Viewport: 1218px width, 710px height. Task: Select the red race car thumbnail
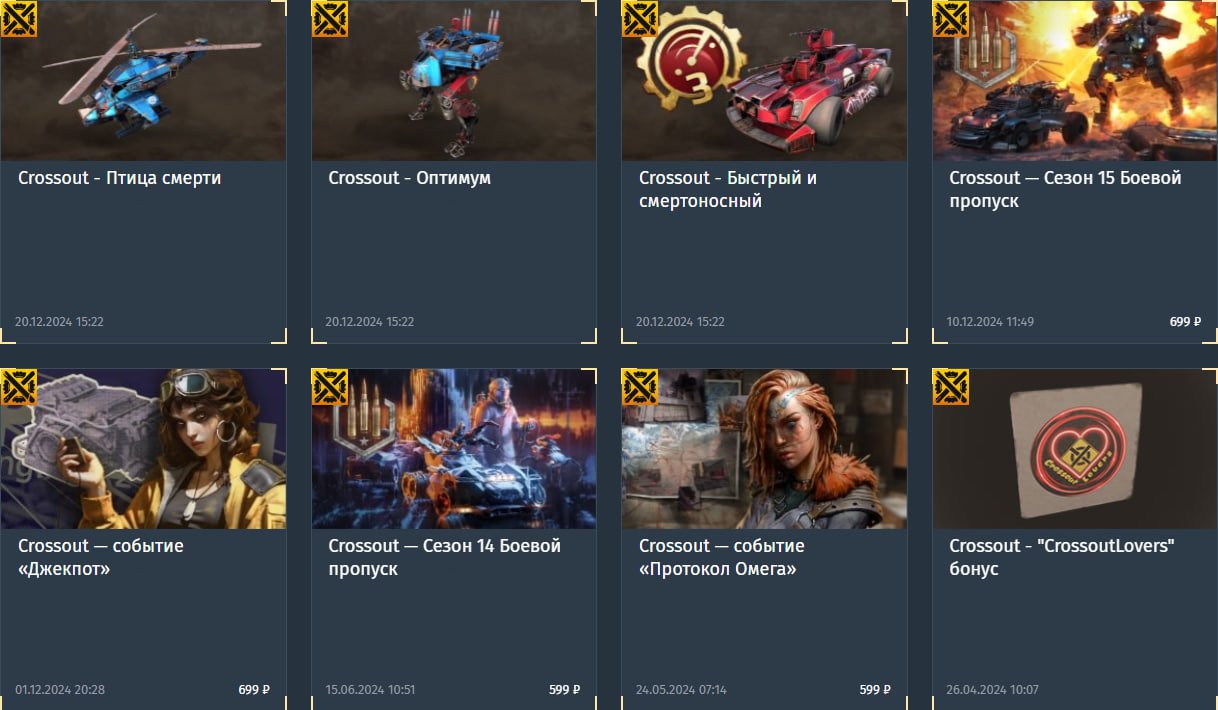[764, 80]
